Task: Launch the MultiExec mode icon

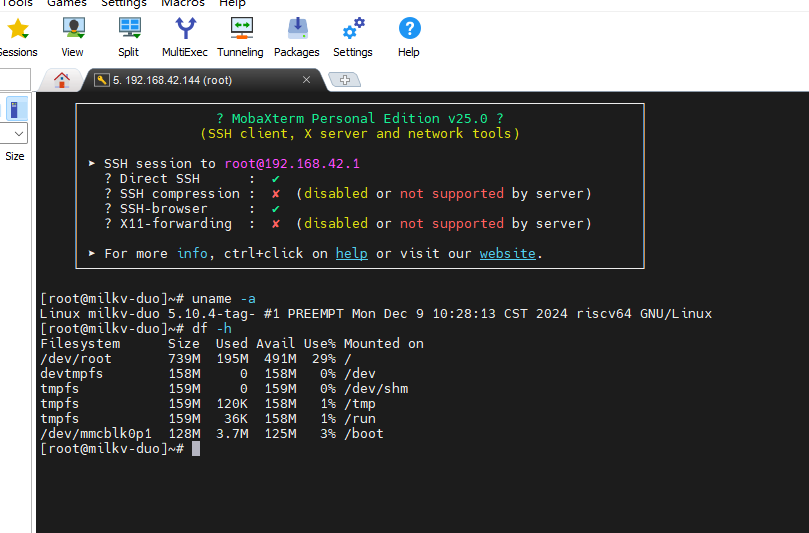Action: pyautogui.click(x=185, y=28)
